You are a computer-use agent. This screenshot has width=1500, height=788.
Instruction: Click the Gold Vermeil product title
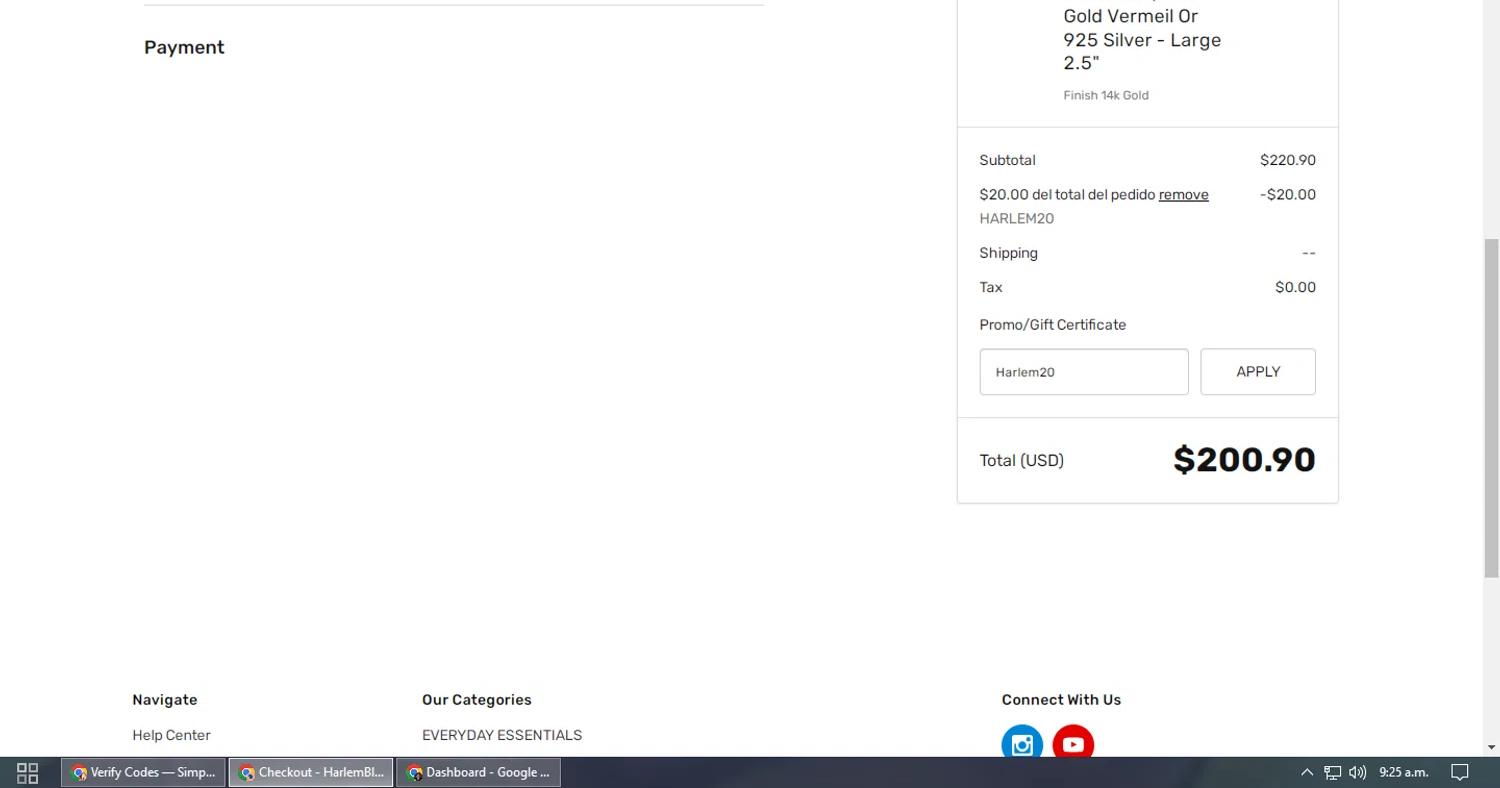tap(1141, 40)
